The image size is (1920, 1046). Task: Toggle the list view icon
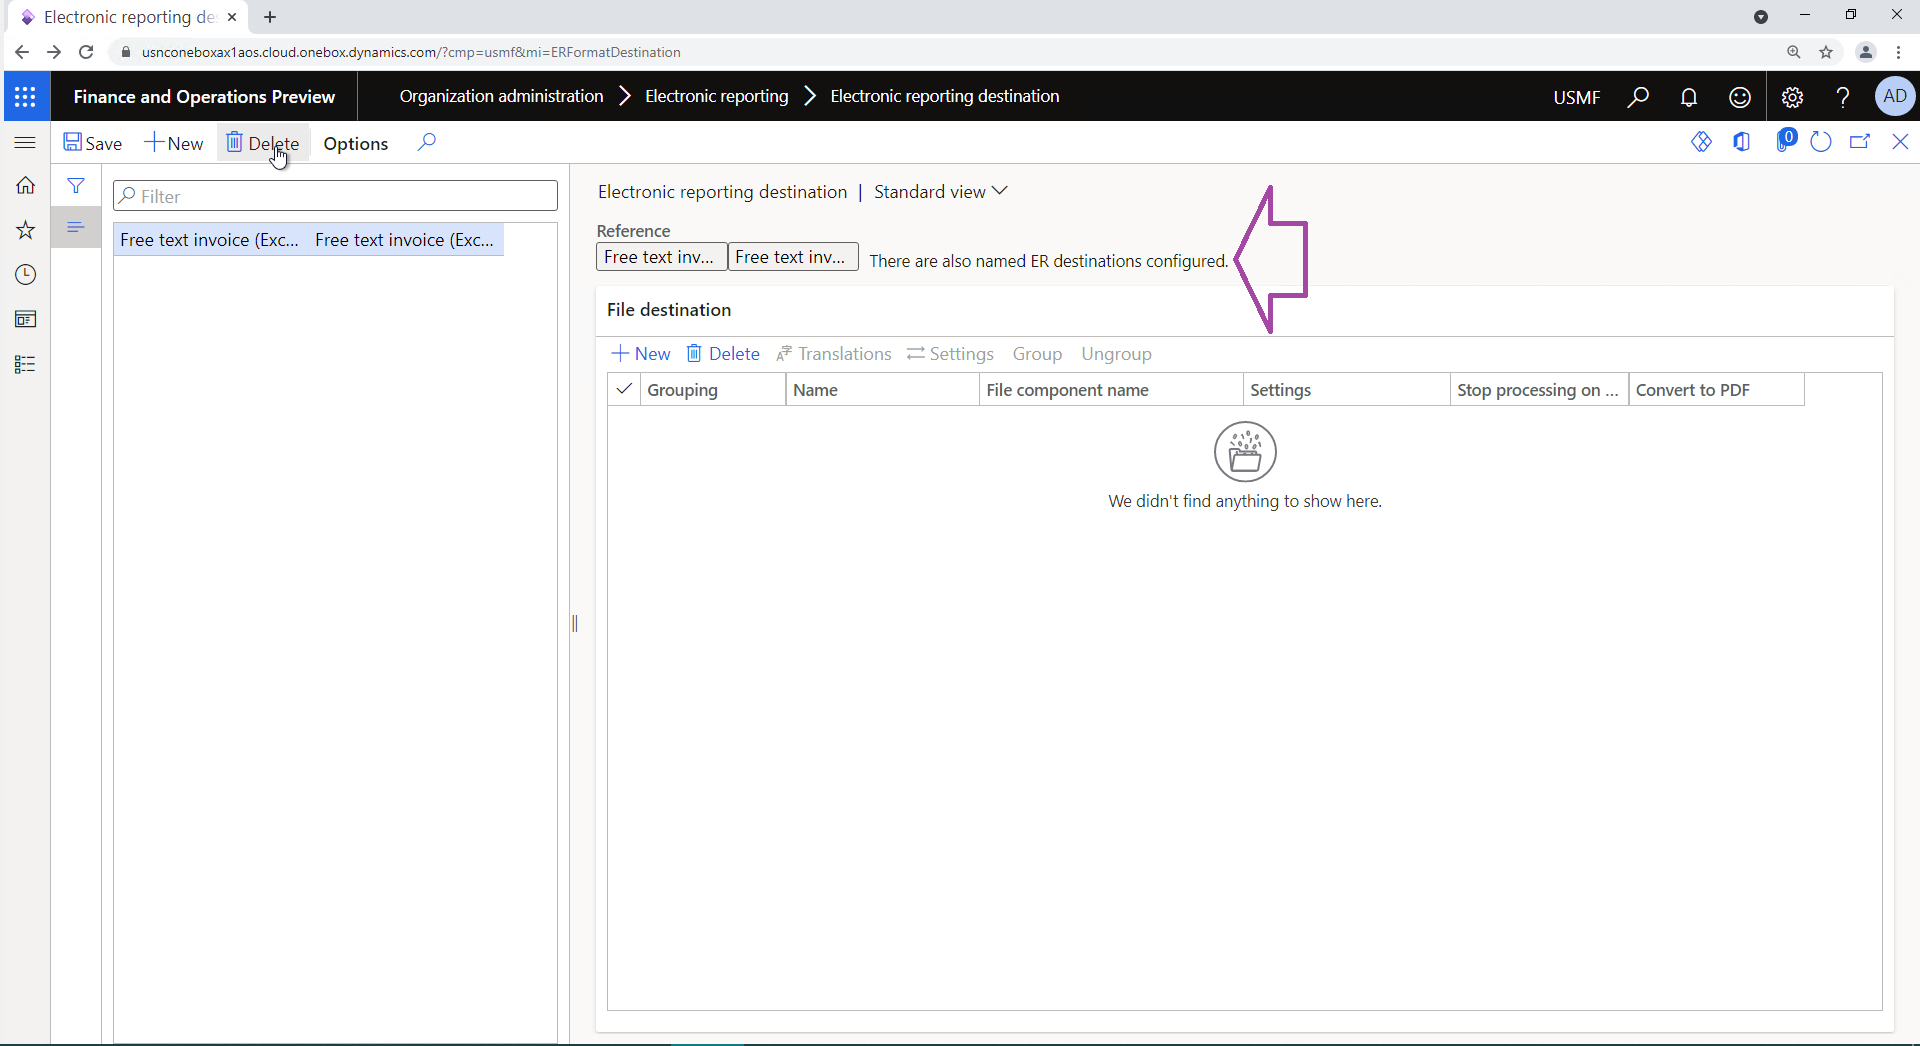coord(76,227)
